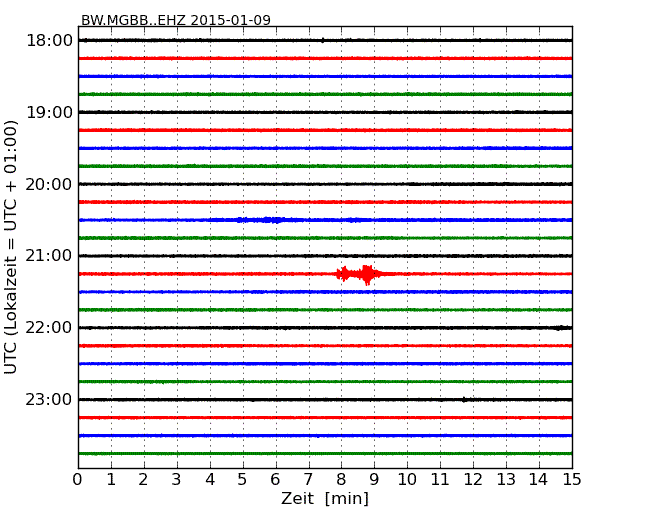Select the 22:00 time label
The height and width of the screenshot is (520, 650).
click(x=49, y=328)
